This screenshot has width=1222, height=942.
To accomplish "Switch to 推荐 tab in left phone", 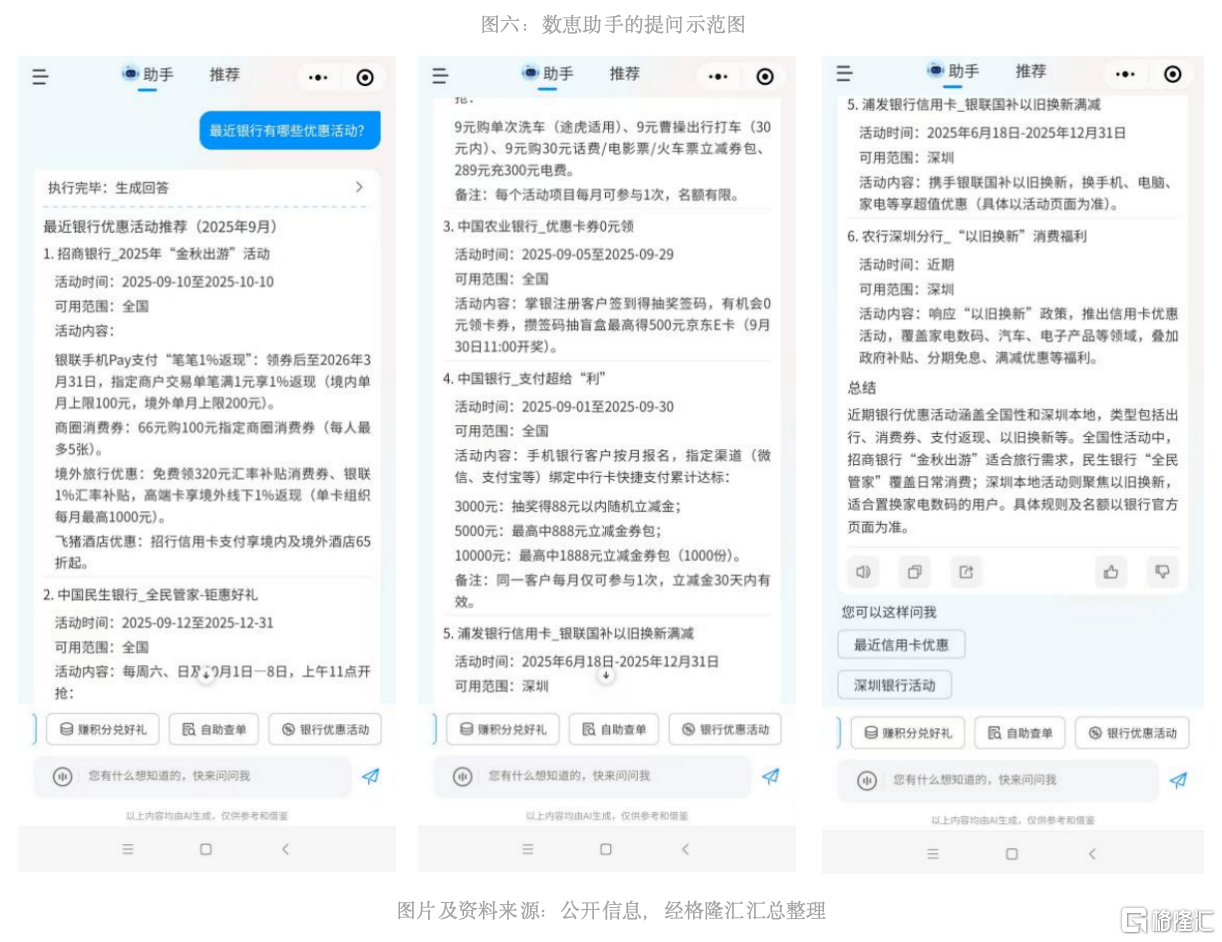I will coord(225,74).
